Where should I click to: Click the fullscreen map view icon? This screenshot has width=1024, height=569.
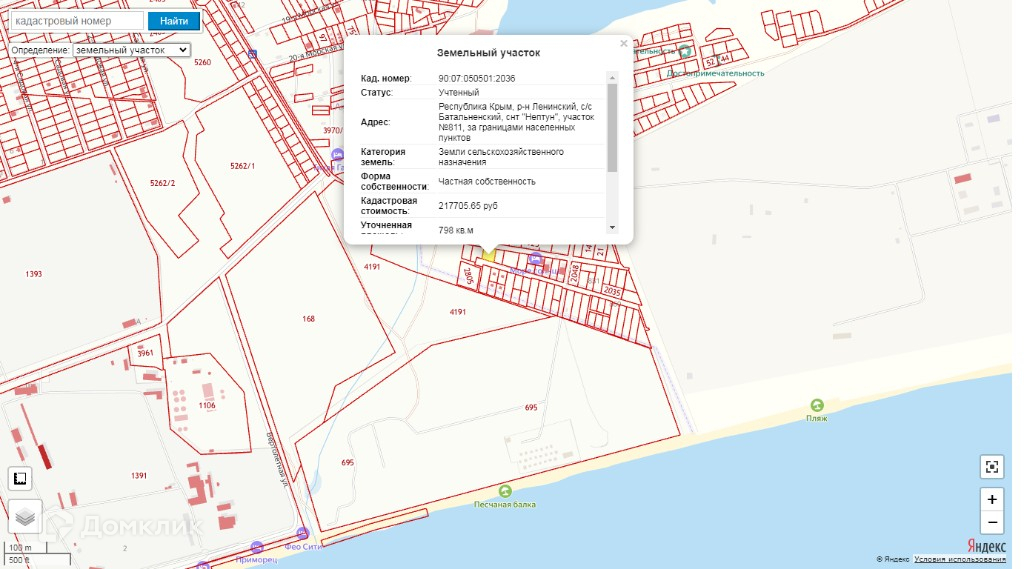pos(991,466)
